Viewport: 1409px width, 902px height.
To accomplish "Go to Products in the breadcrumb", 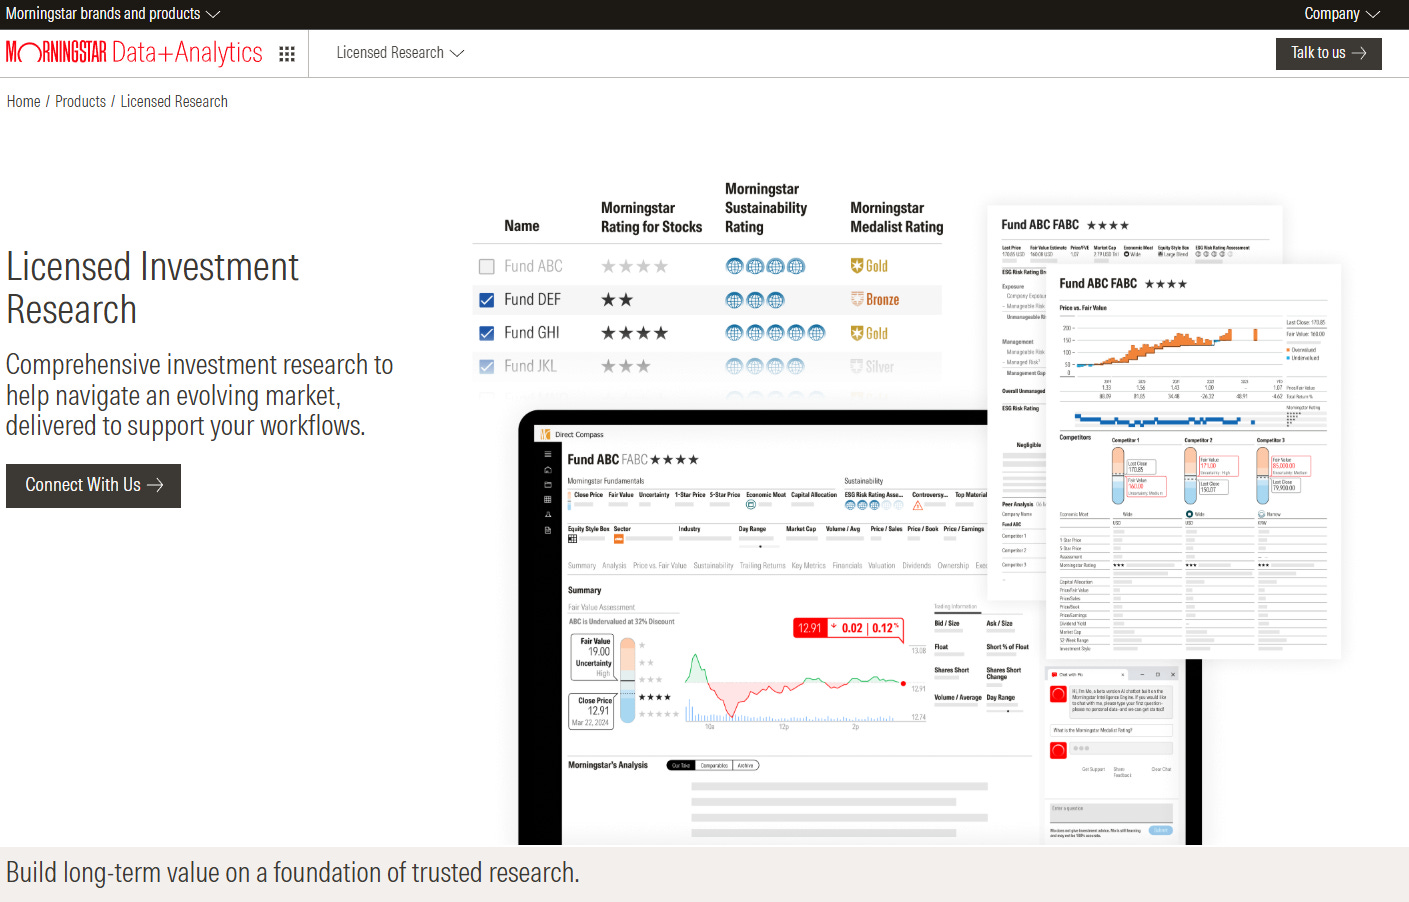I will point(80,102).
